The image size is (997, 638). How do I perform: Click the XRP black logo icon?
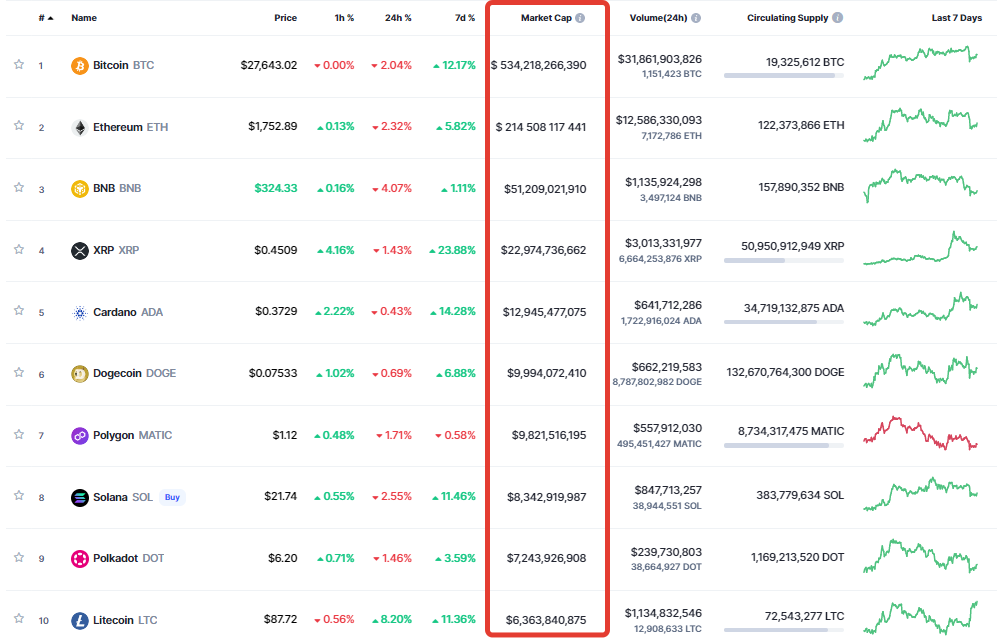[x=80, y=250]
